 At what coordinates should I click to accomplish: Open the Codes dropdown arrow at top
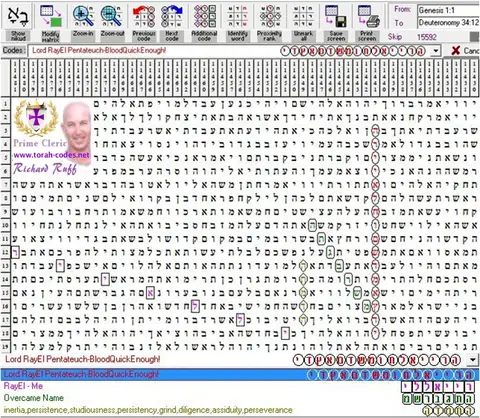435,51
